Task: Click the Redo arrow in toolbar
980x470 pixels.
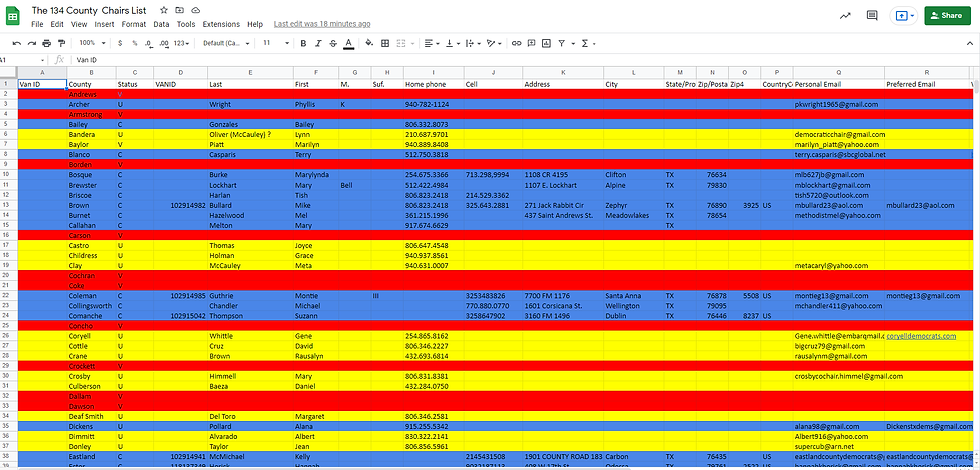Action: [31, 43]
